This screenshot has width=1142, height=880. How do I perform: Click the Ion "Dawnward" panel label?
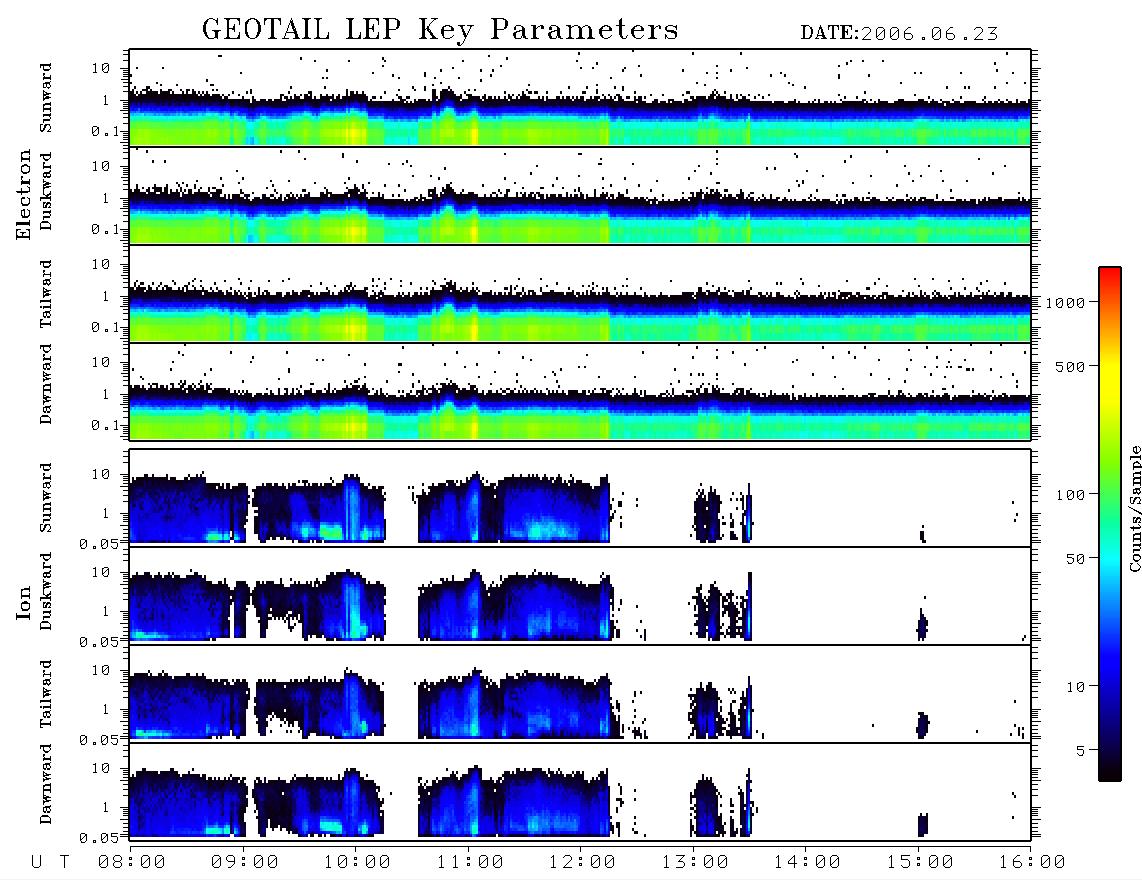(x=46, y=784)
